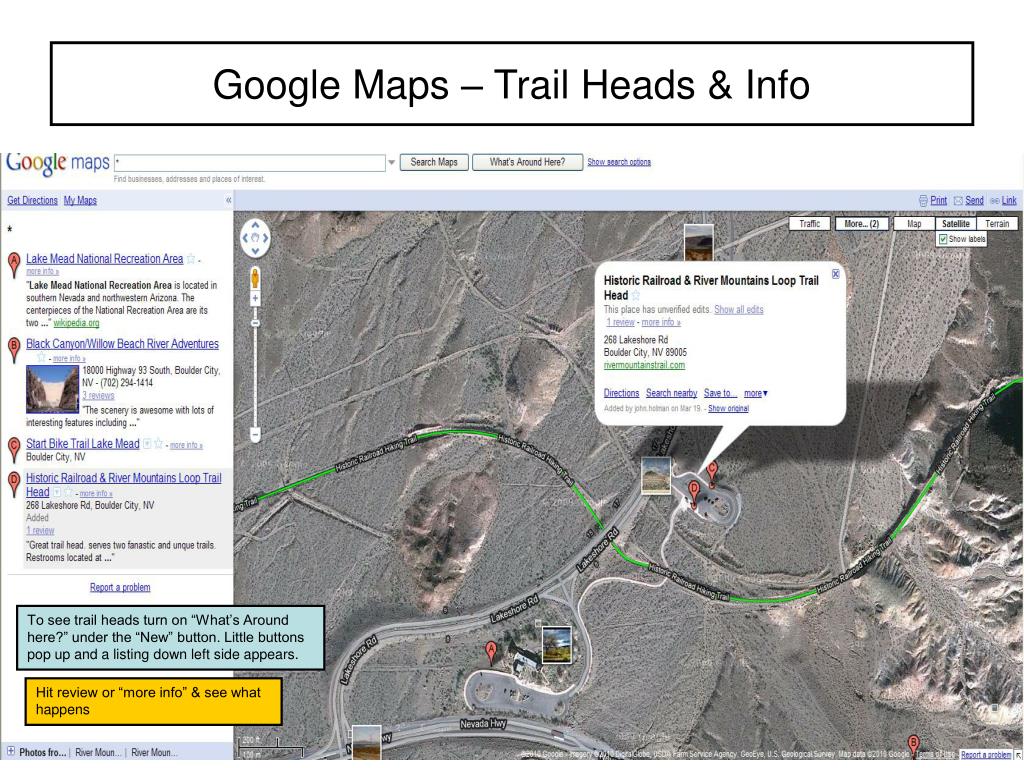Open Get Directions tab

(x=33, y=200)
